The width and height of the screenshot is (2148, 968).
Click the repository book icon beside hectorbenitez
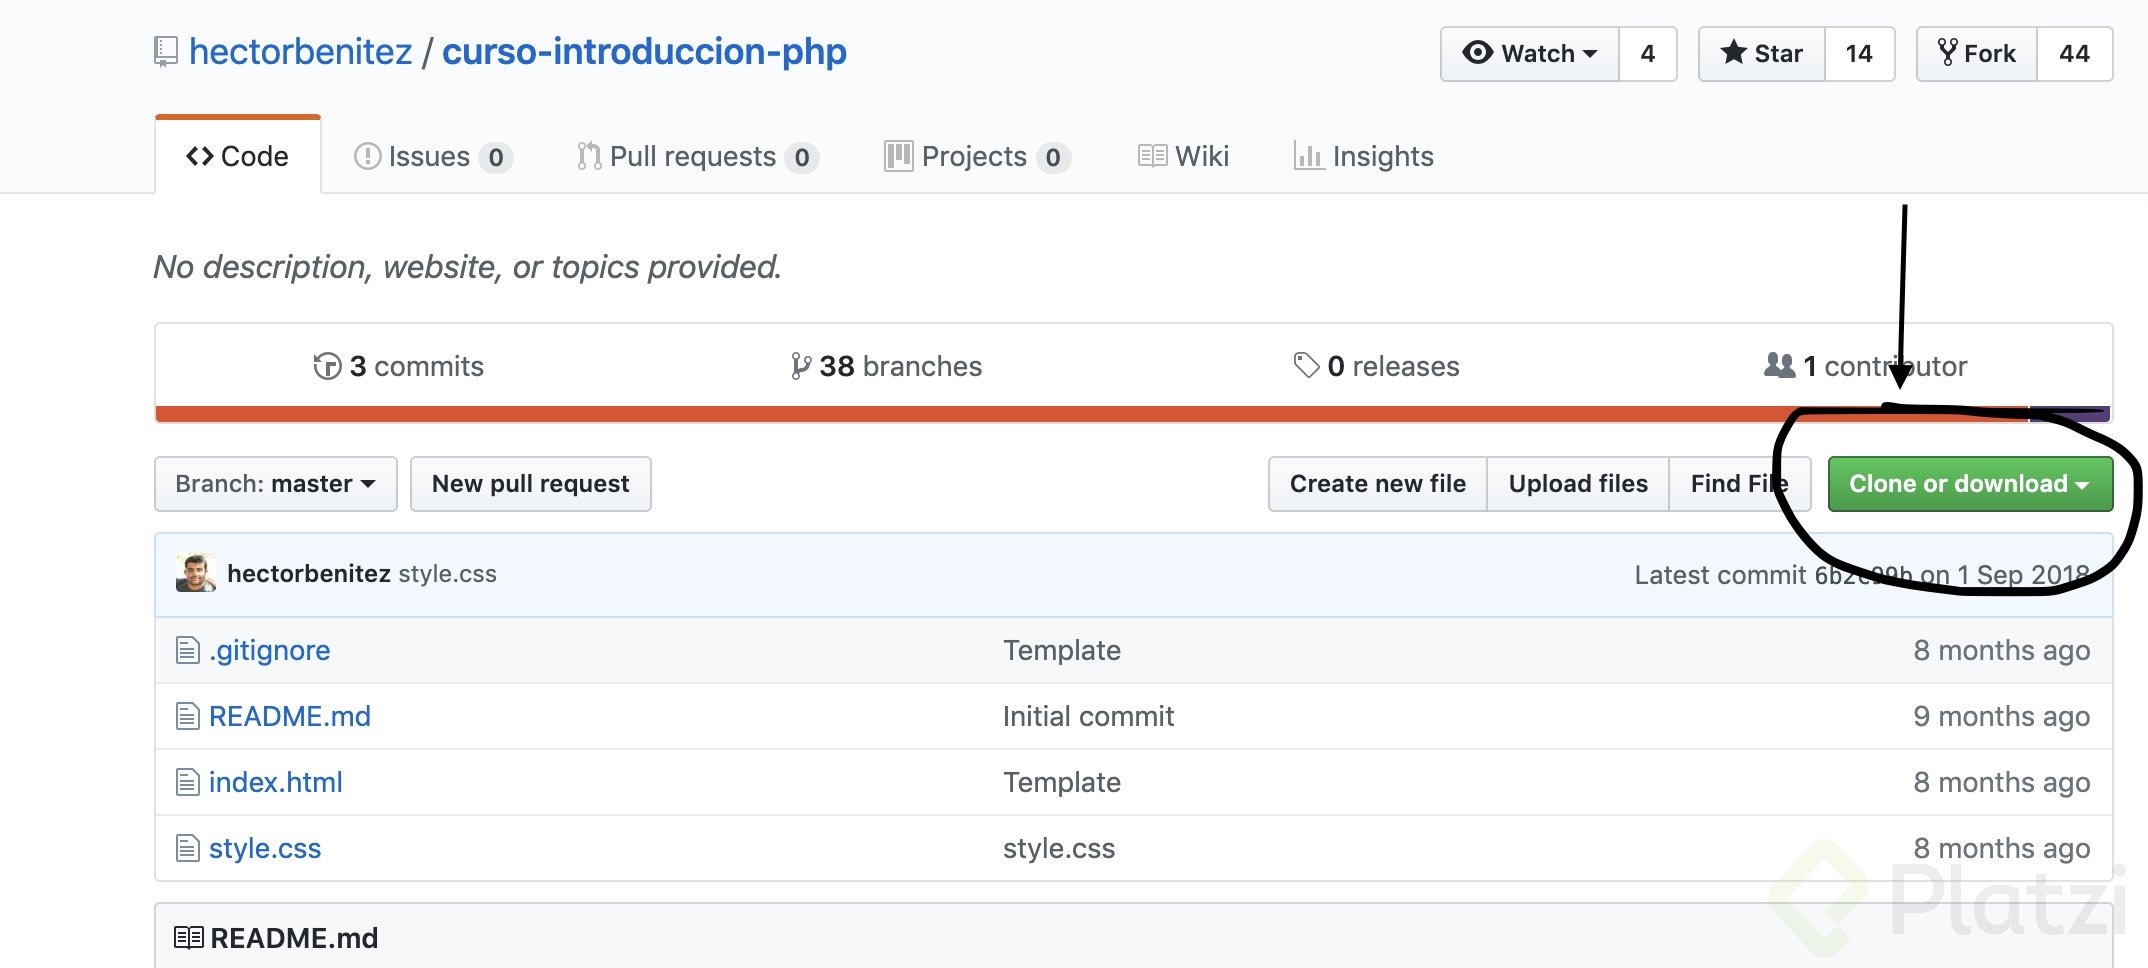(x=166, y=52)
